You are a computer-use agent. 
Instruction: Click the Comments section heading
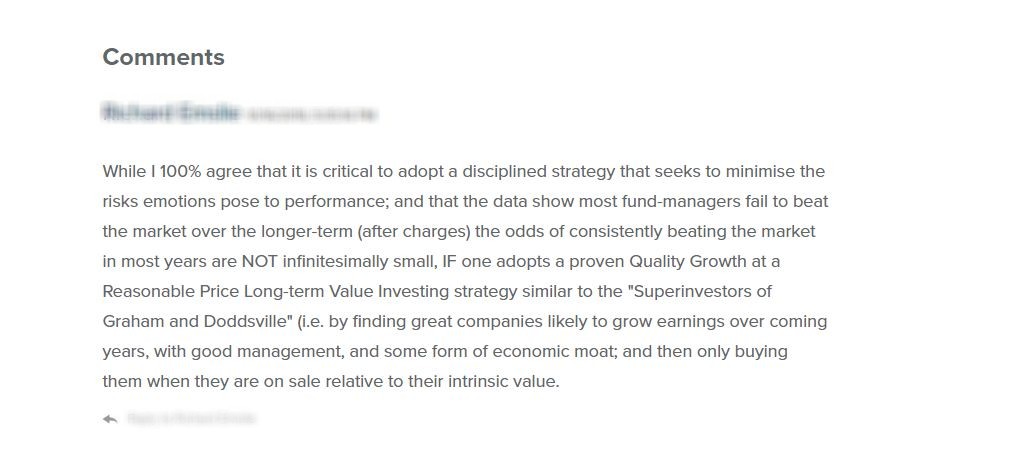[x=163, y=58]
